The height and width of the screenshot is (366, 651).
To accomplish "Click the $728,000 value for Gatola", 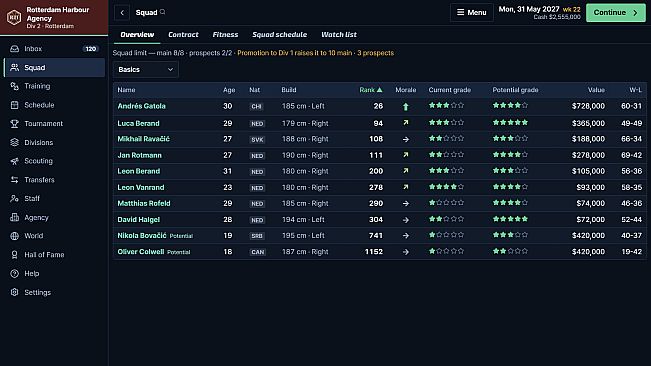I will [588, 106].
